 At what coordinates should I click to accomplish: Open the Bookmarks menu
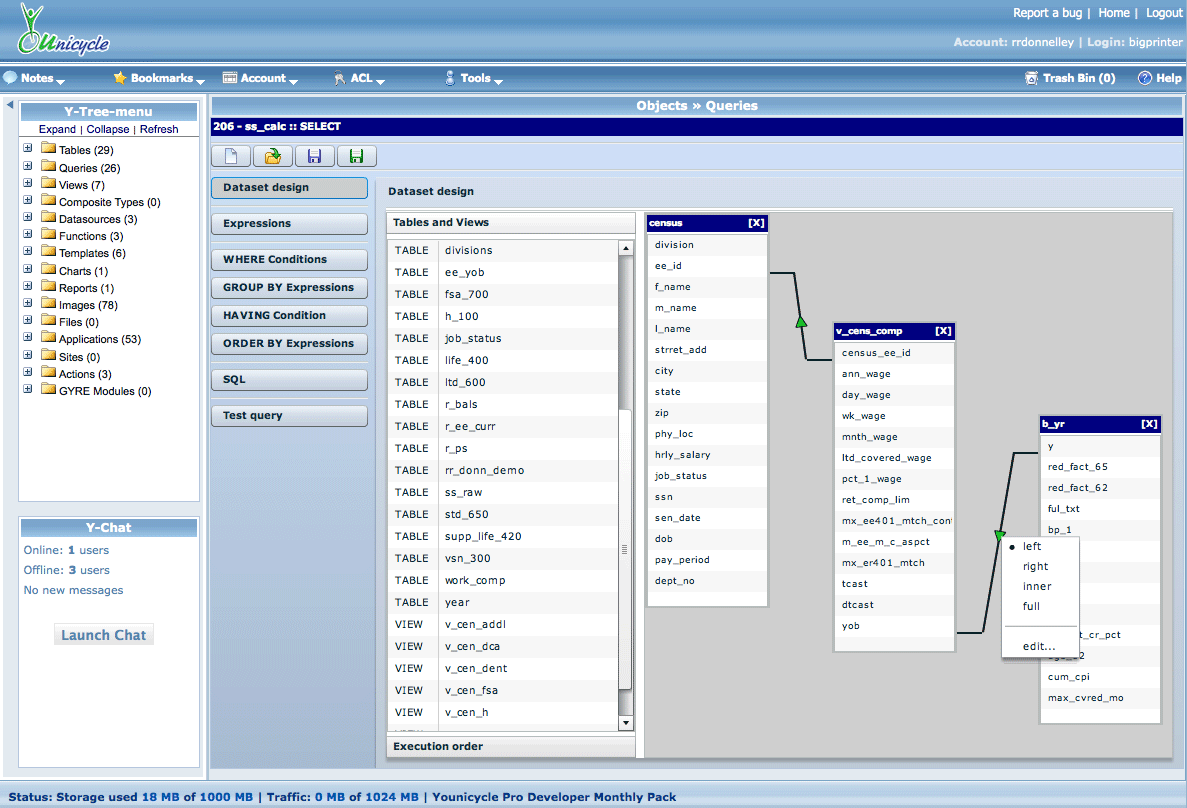coord(160,78)
